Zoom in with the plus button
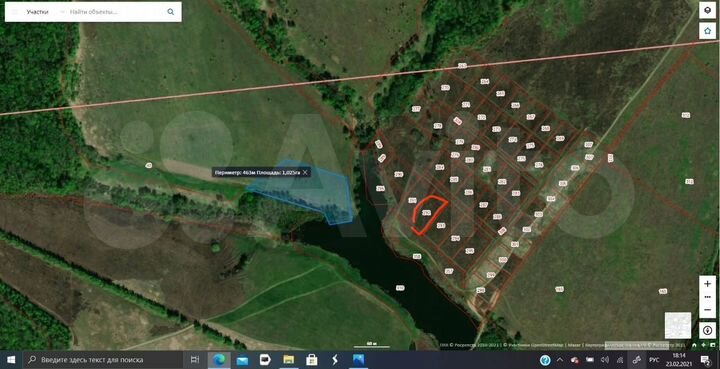 707,284
